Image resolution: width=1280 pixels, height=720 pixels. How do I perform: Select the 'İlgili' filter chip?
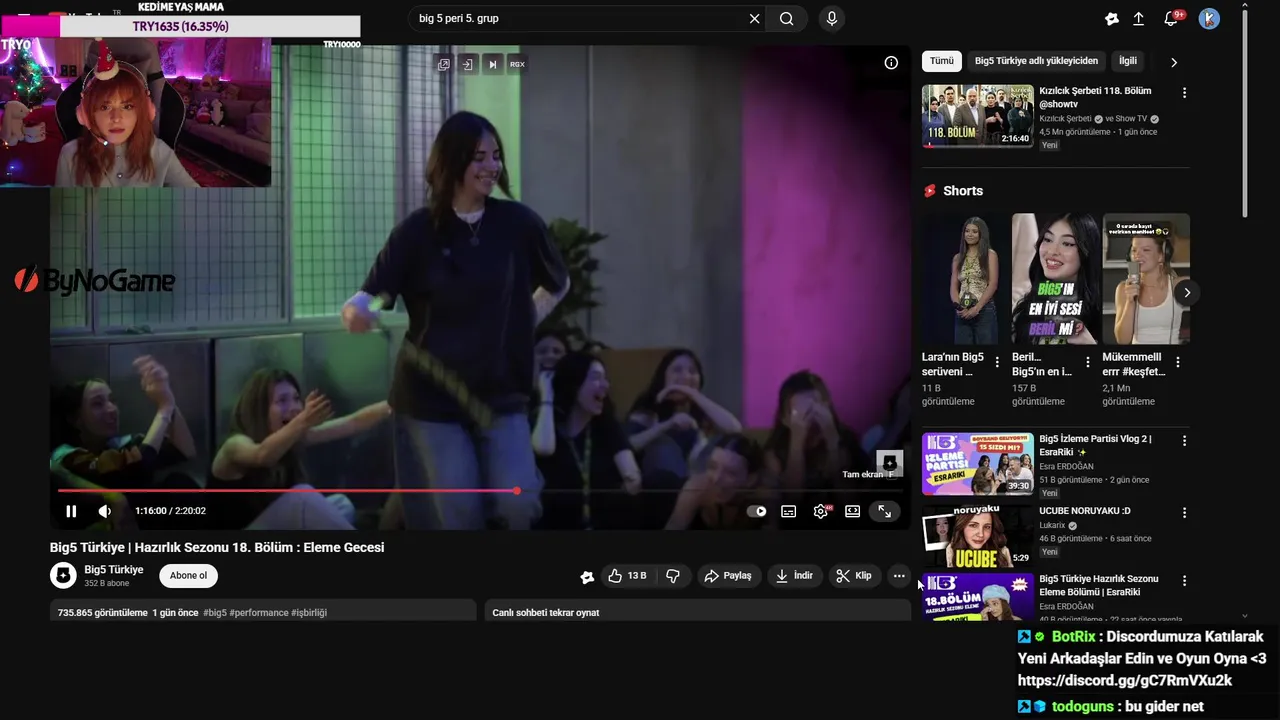[x=1127, y=61]
